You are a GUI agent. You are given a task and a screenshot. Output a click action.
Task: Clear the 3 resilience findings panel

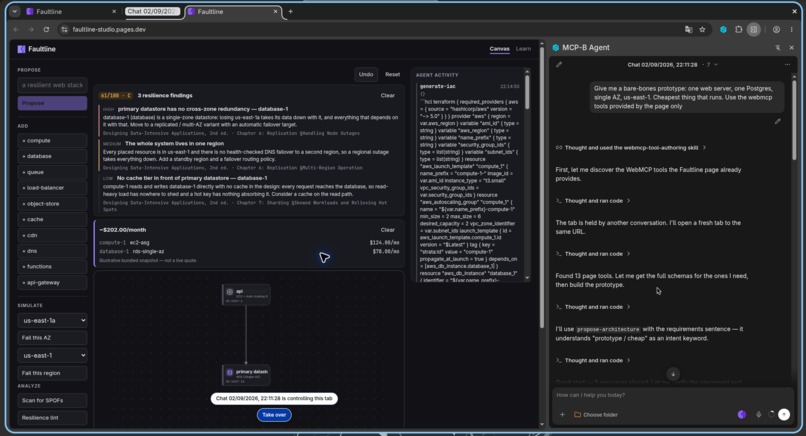388,95
